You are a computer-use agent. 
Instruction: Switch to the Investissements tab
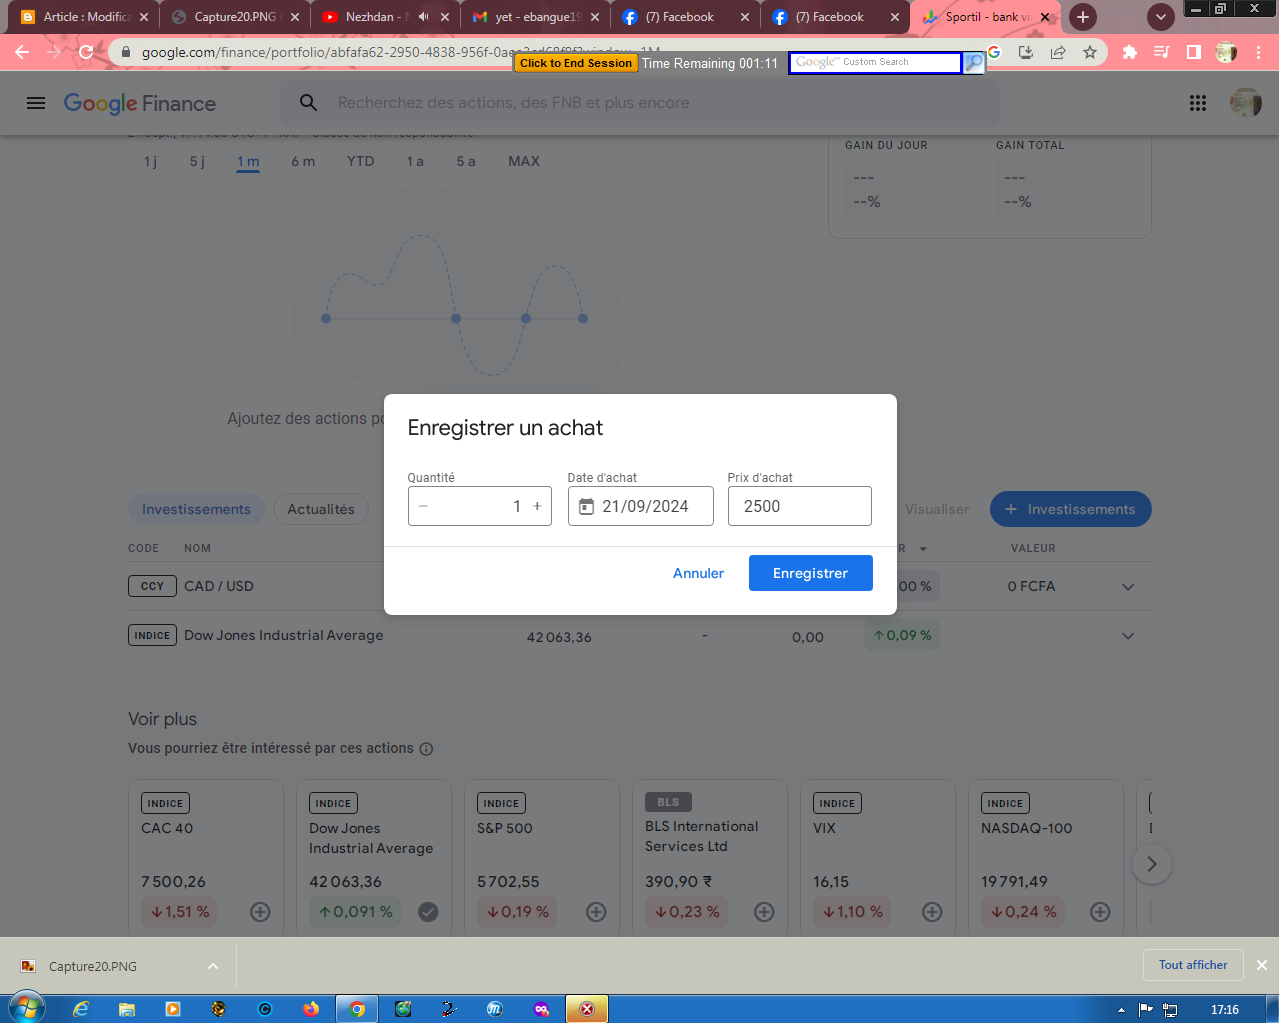(196, 509)
